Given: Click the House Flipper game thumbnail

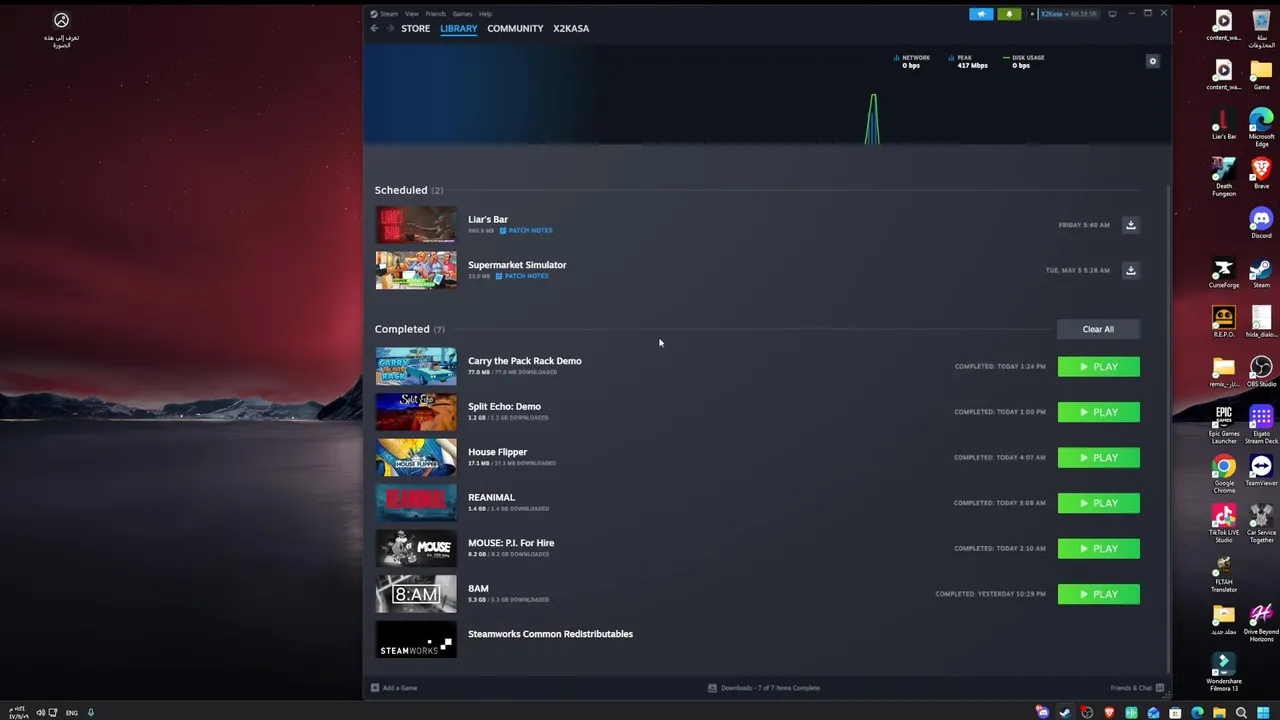Looking at the screenshot, I should pyautogui.click(x=416, y=458).
